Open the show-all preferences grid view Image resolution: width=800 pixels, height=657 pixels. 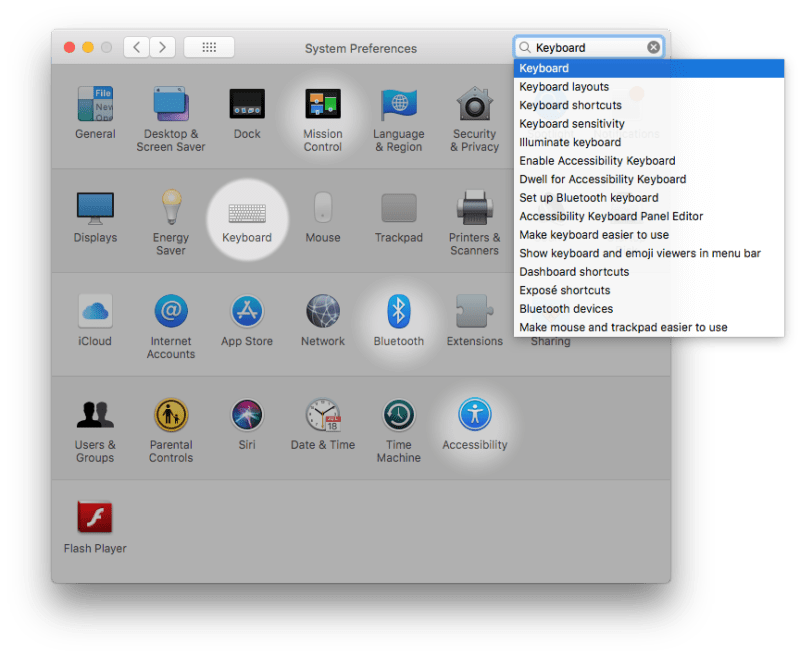pos(208,47)
